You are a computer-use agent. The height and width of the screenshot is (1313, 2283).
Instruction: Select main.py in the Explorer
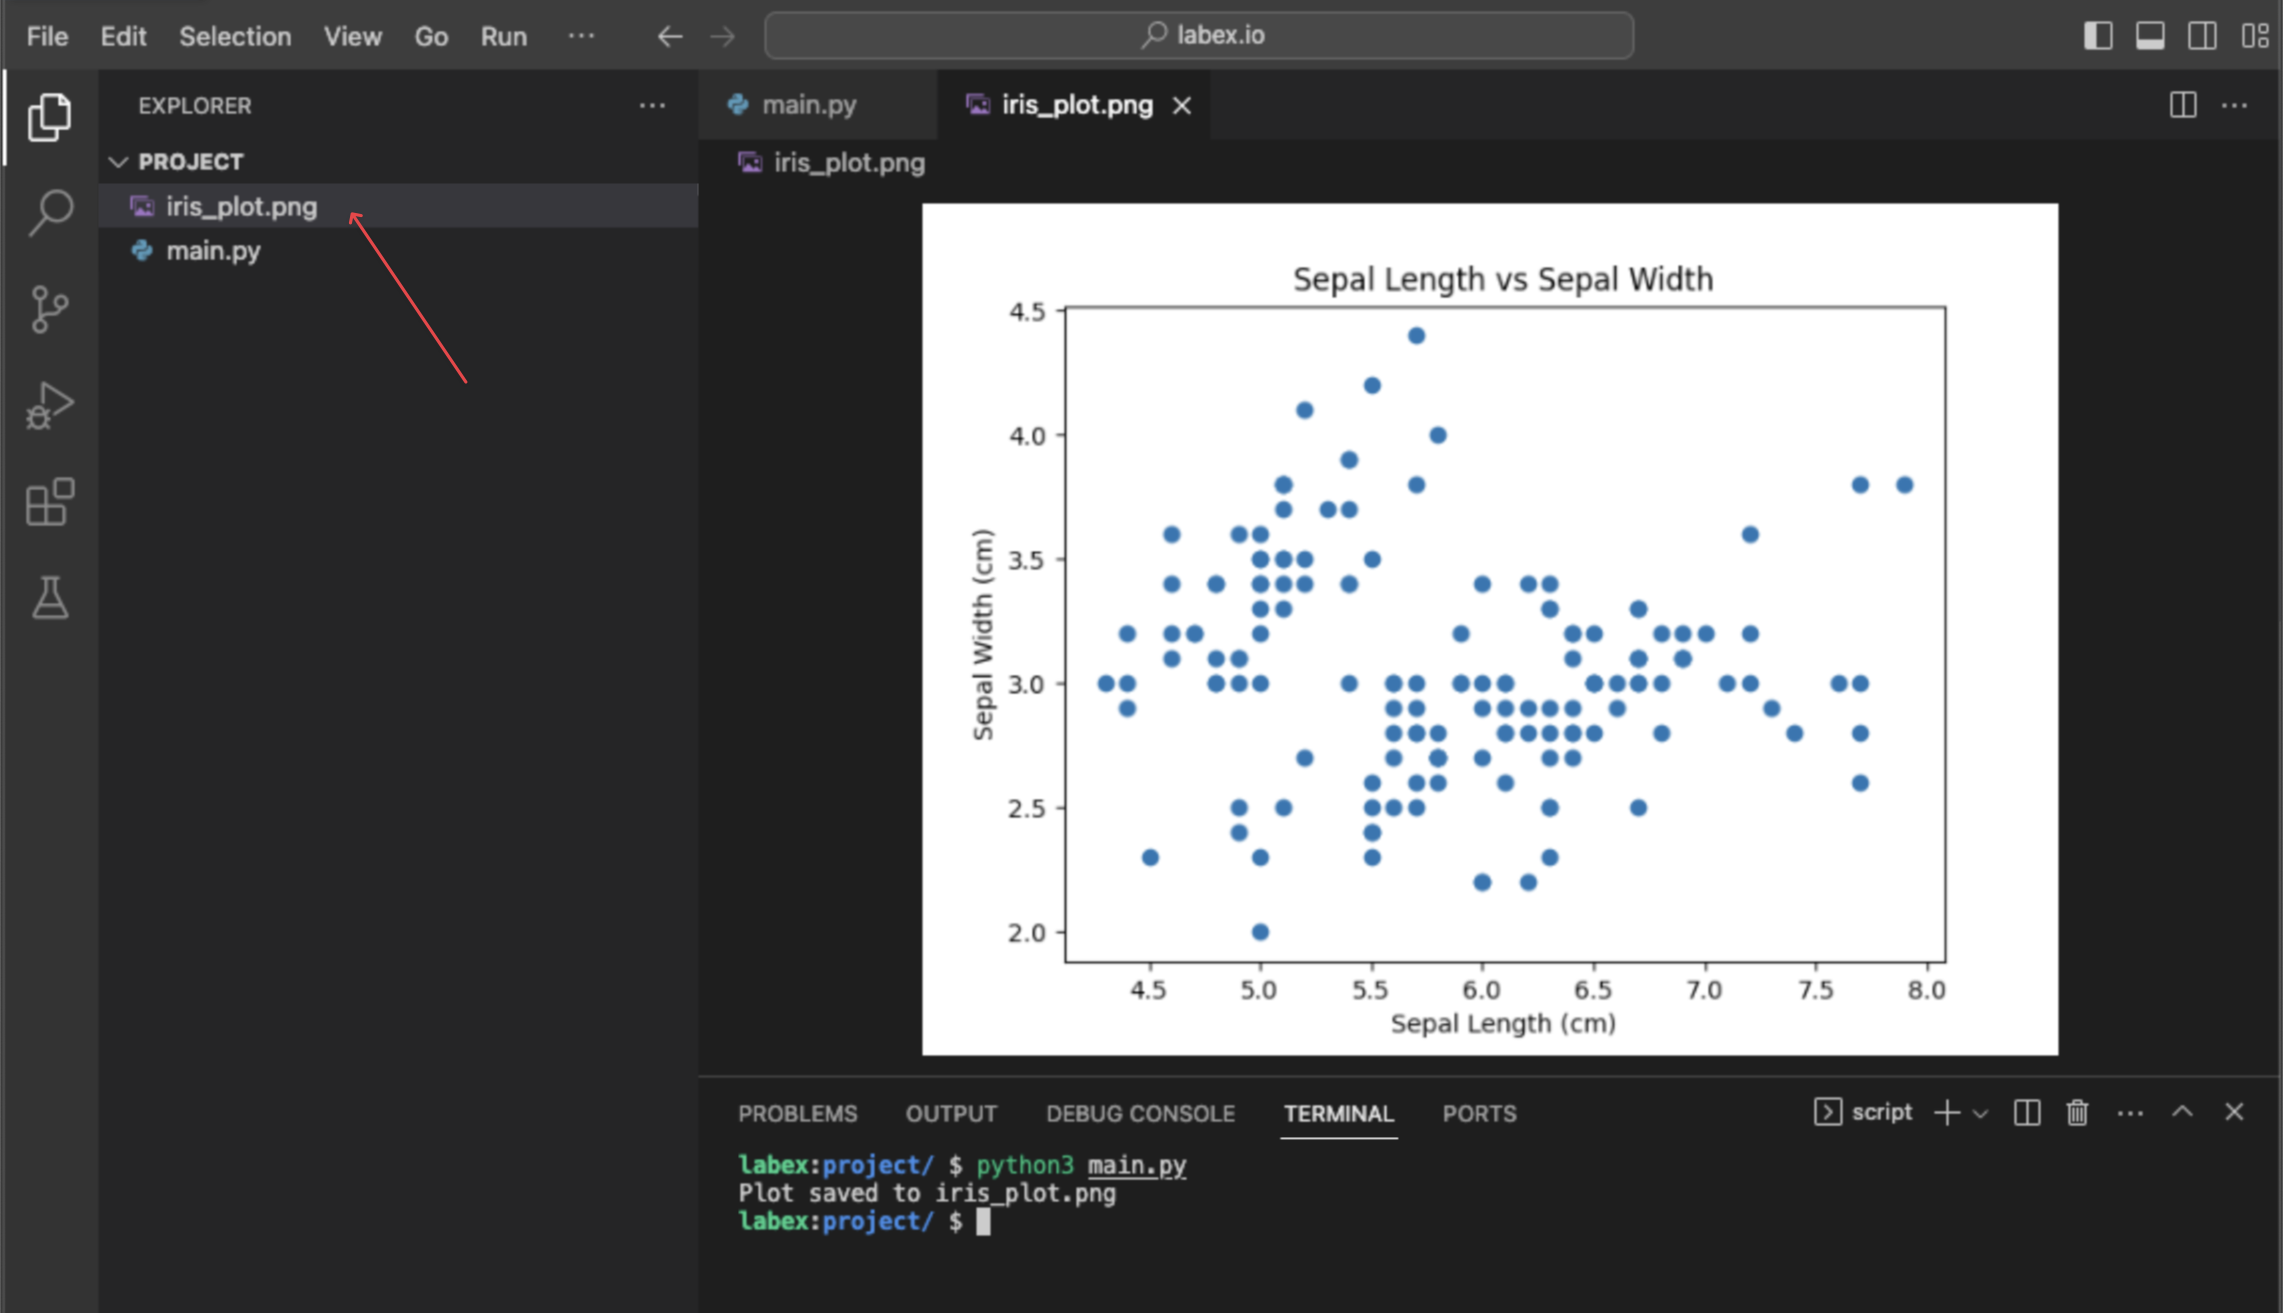(213, 250)
